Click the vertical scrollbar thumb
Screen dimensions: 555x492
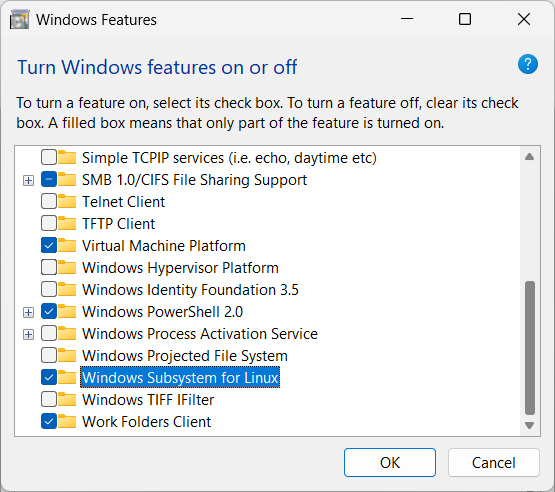pyautogui.click(x=530, y=348)
